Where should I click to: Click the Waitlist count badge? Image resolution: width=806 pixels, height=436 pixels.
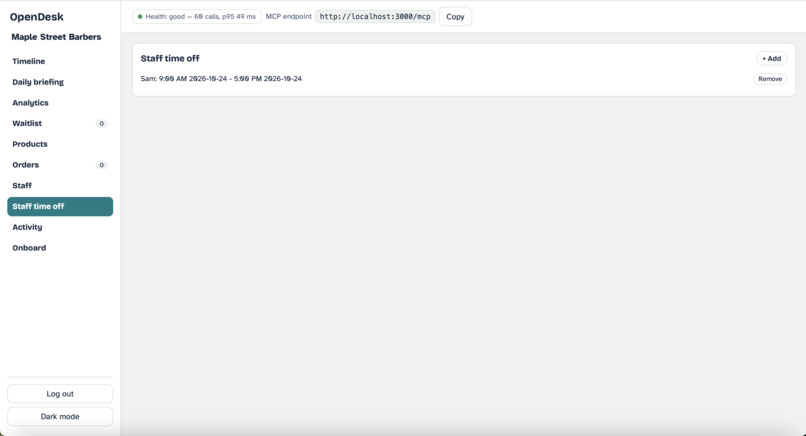101,123
